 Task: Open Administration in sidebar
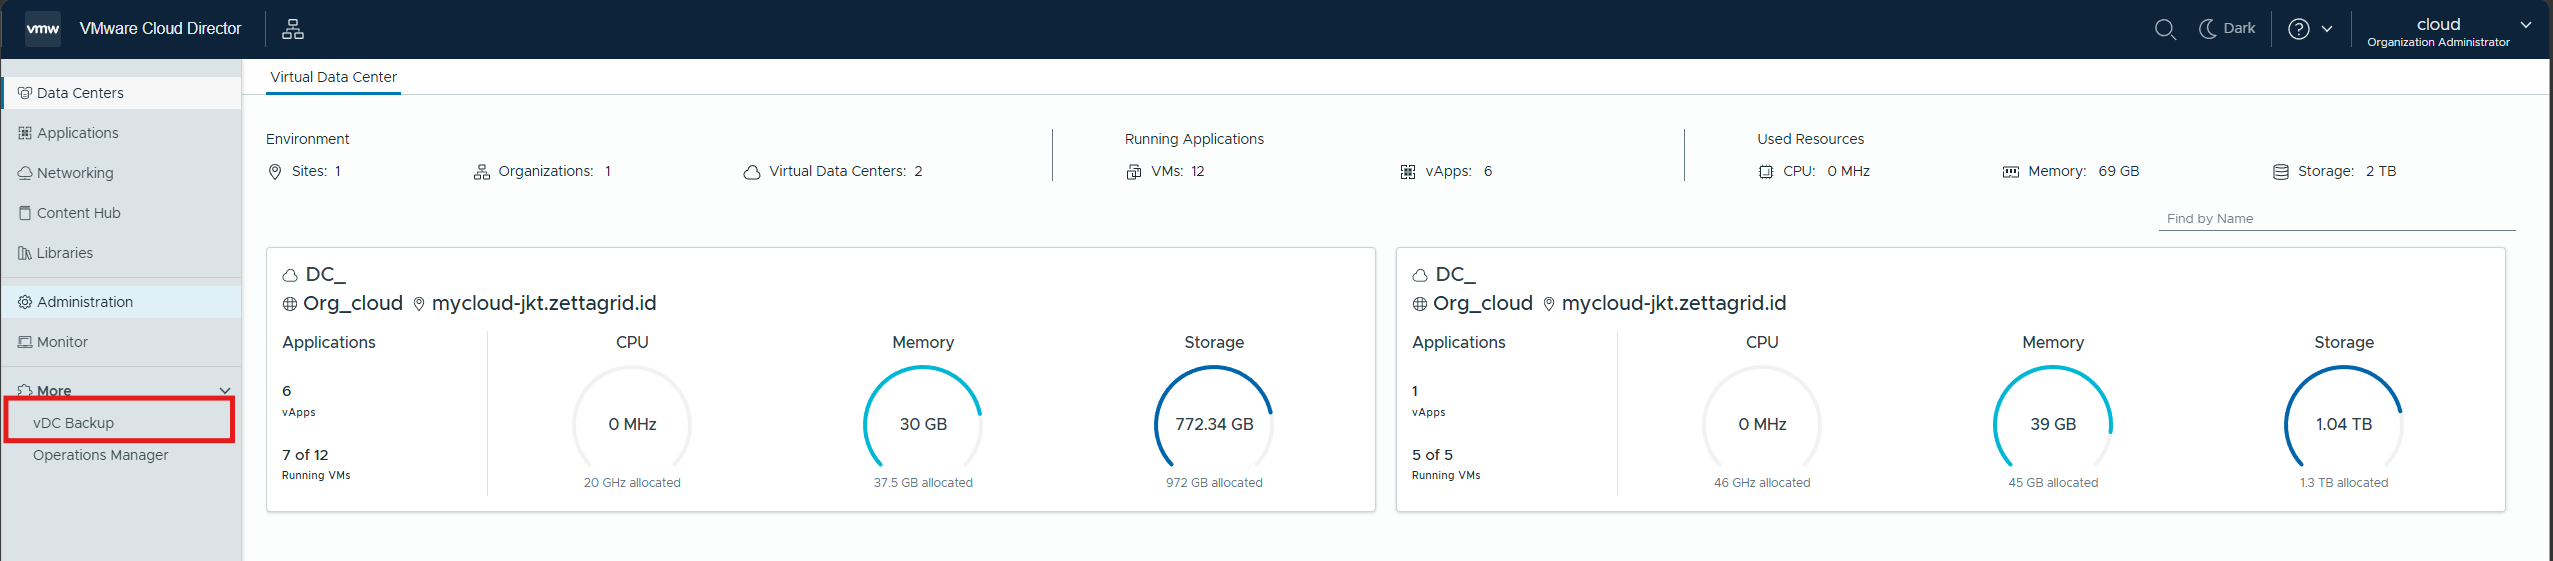click(121, 302)
